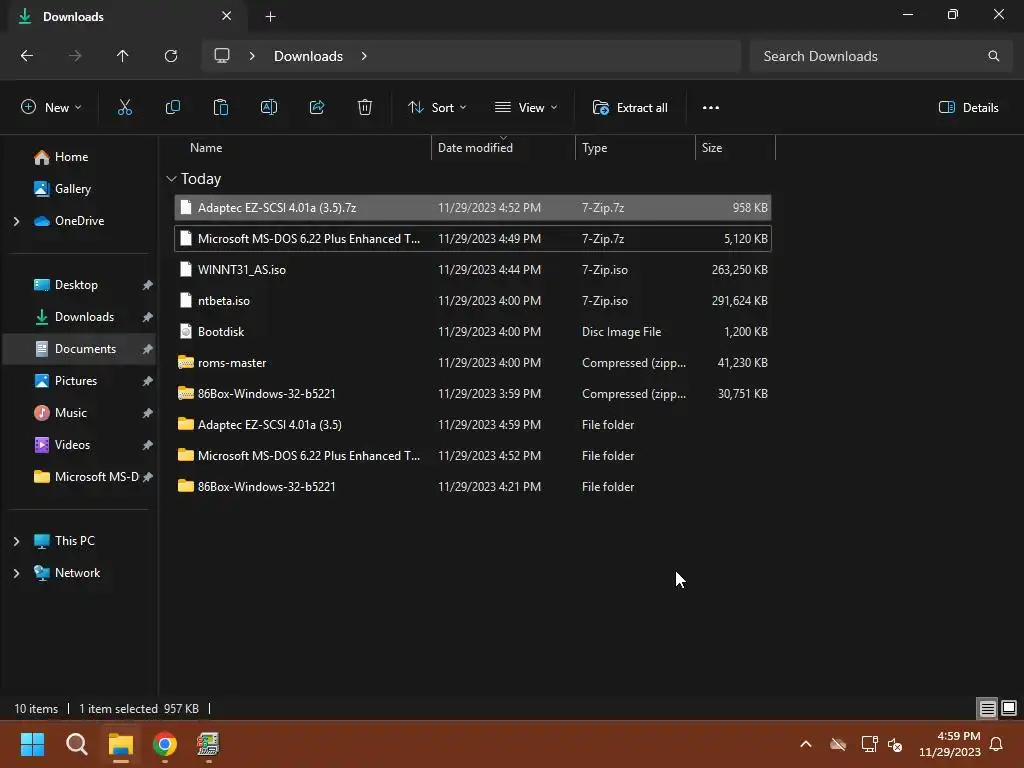Image resolution: width=1024 pixels, height=768 pixels.
Task: Click the search magnifier in Search Downloads
Action: point(993,56)
